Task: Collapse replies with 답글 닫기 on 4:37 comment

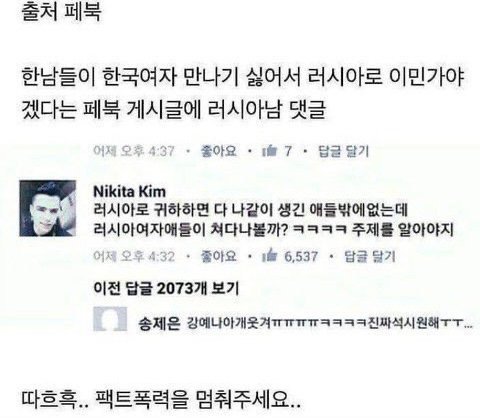Action: click(x=344, y=151)
